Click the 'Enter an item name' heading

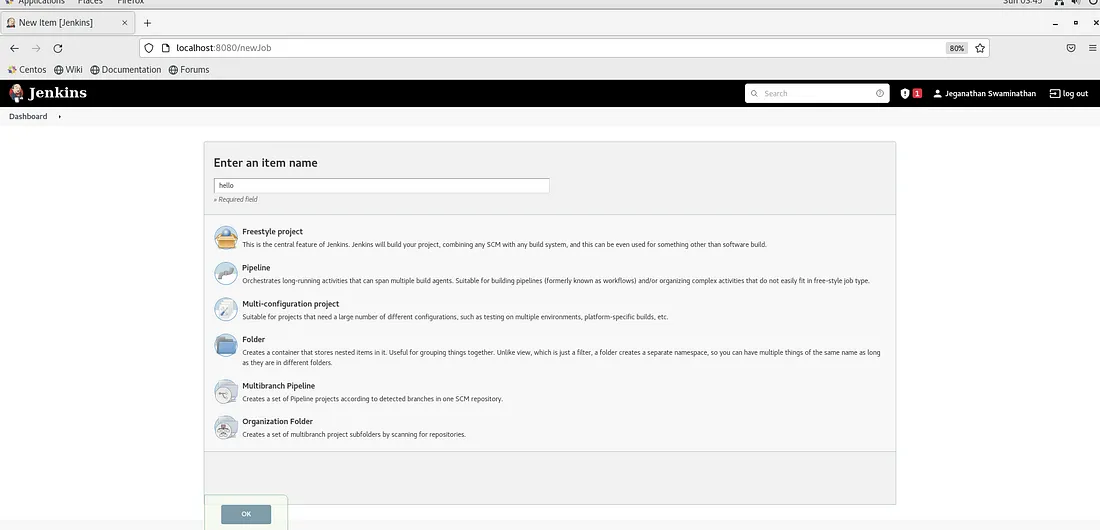click(x=265, y=163)
